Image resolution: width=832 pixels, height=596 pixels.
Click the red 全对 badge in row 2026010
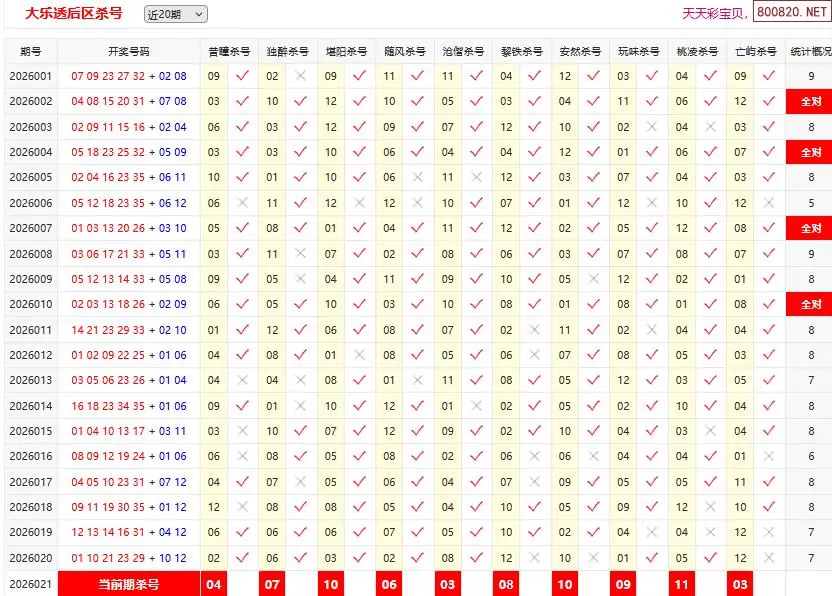coord(810,304)
